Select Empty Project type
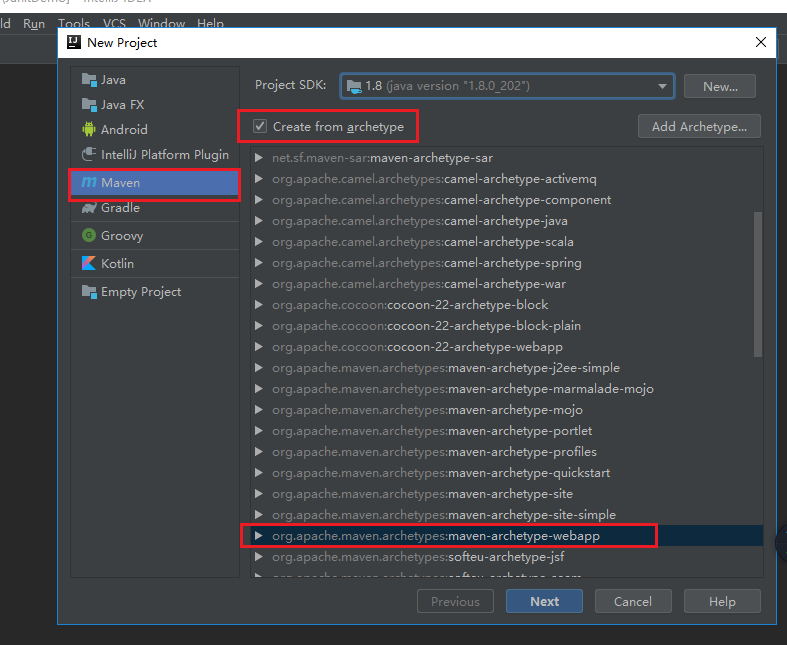 point(155,292)
